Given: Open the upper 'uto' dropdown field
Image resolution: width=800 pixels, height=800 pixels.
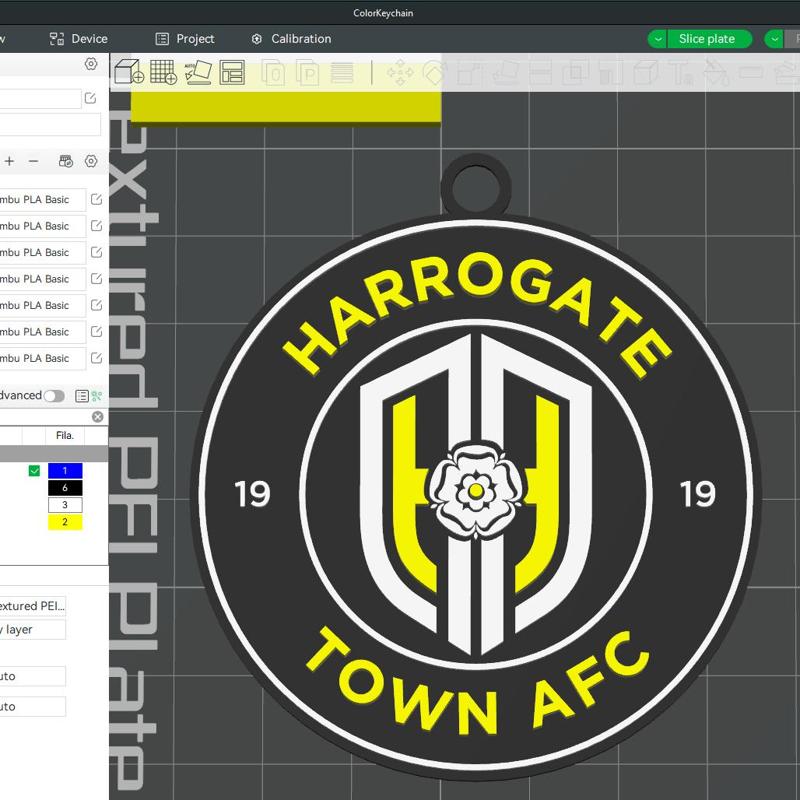Looking at the screenshot, I should coord(33,676).
